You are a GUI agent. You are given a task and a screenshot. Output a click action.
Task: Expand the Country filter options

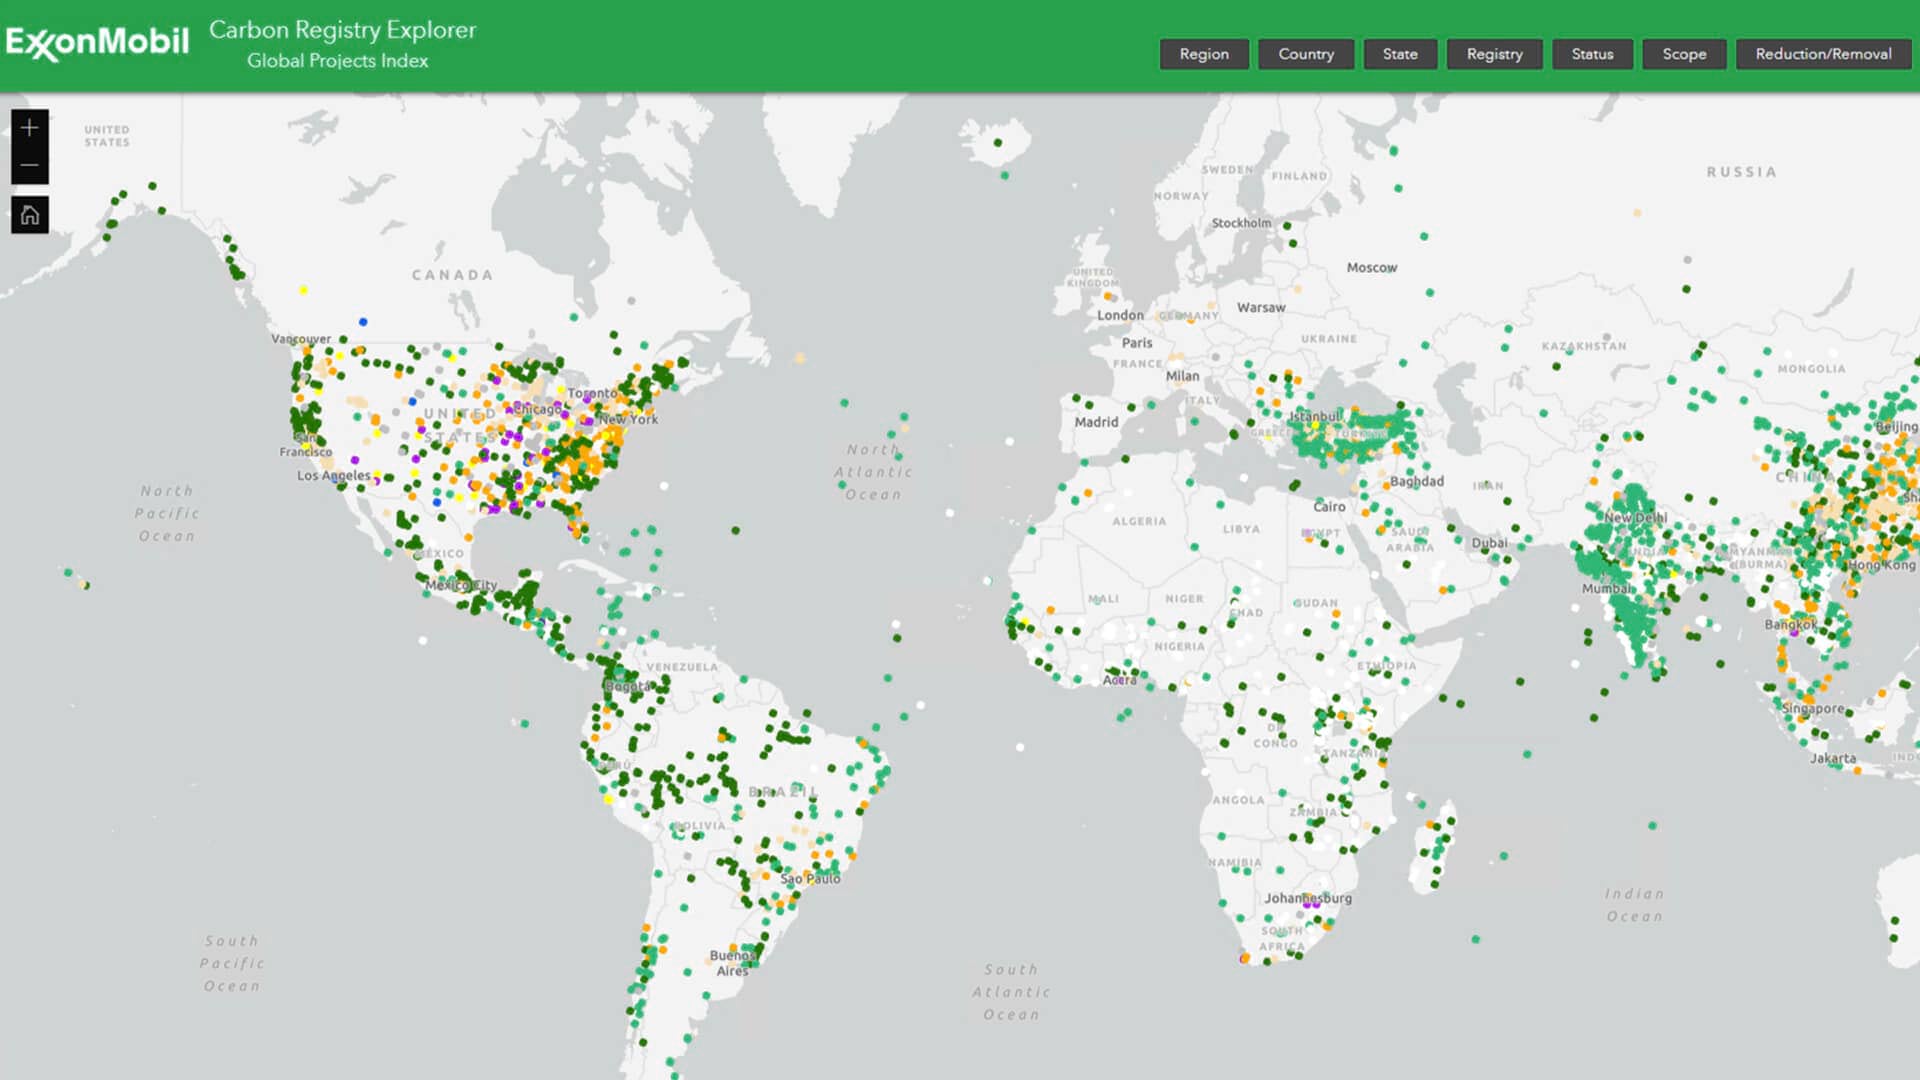1306,54
